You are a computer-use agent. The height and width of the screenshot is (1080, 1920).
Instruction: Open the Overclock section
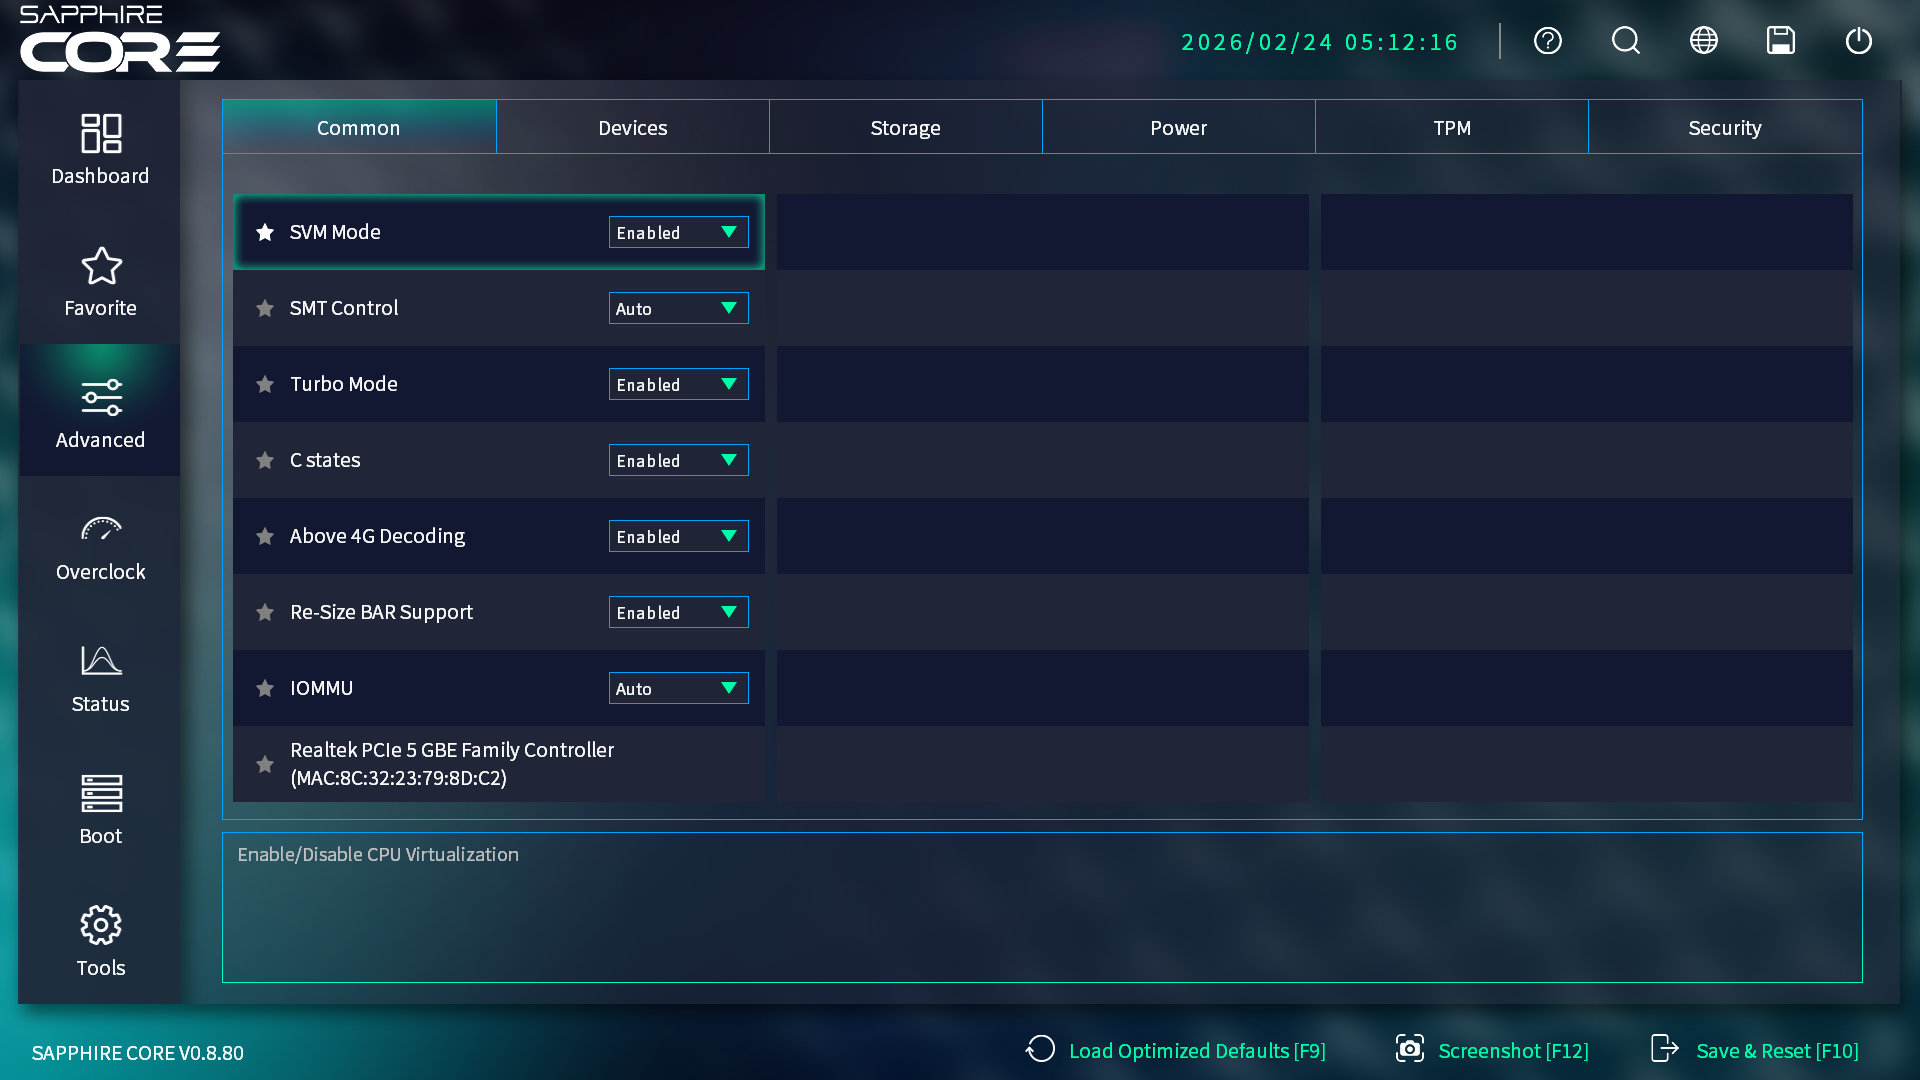click(x=100, y=547)
